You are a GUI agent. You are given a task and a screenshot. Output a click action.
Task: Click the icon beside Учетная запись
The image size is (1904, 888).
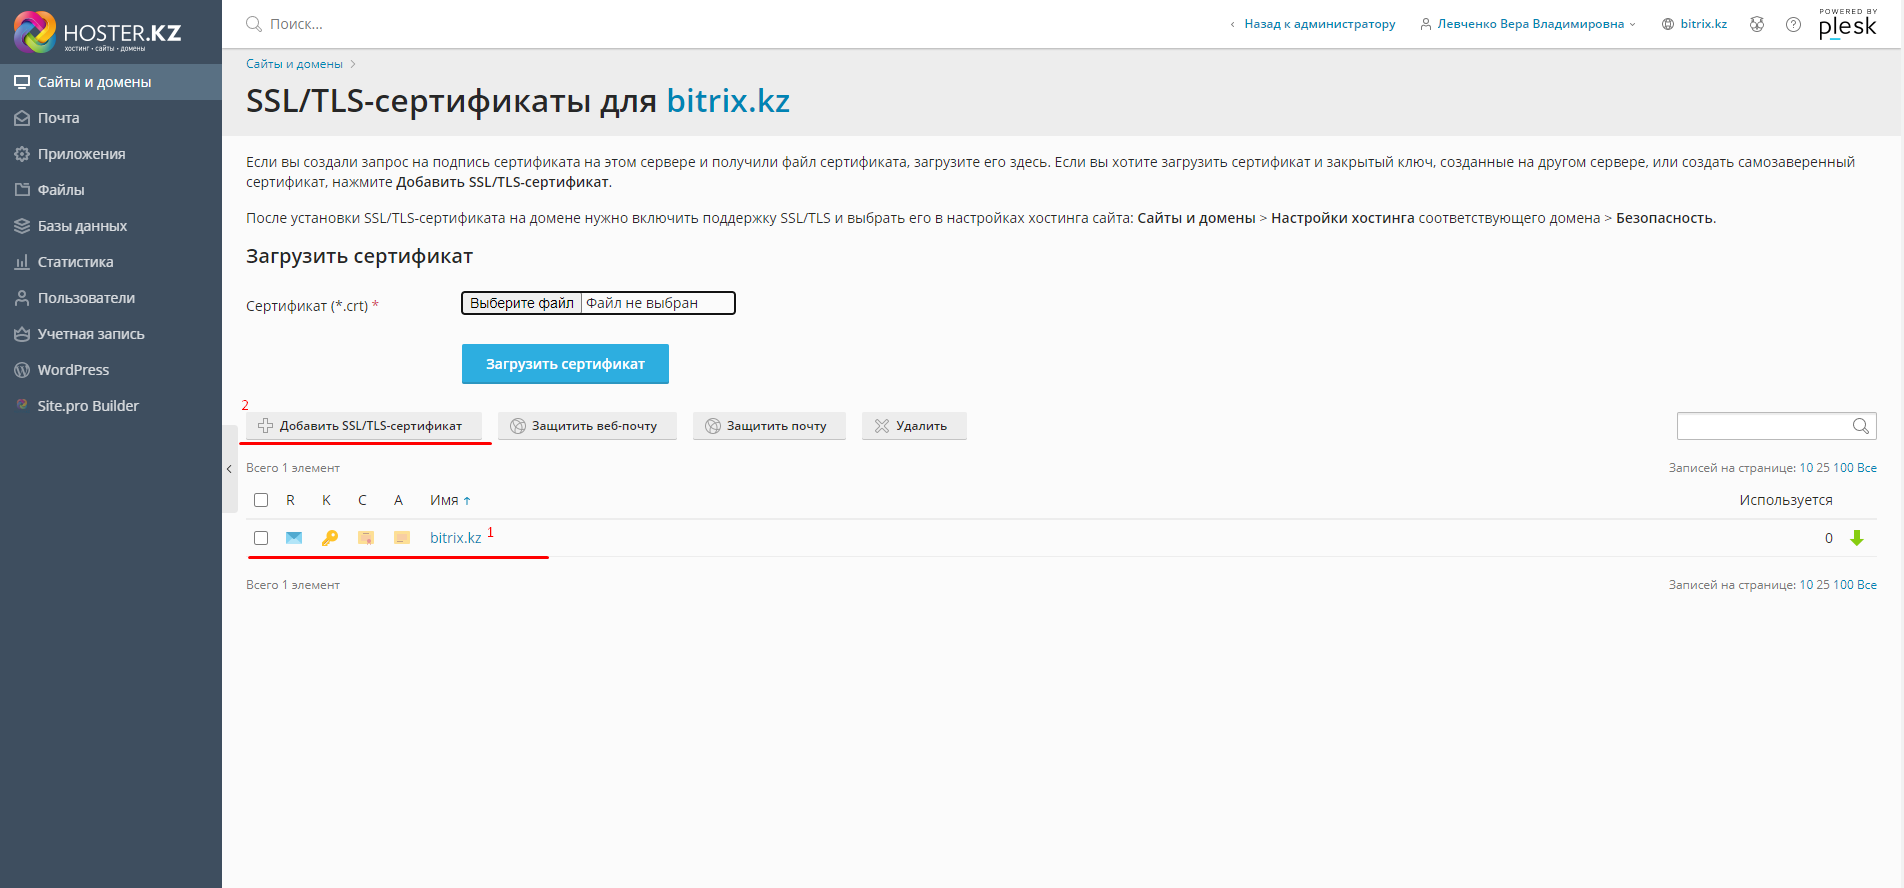coord(22,334)
